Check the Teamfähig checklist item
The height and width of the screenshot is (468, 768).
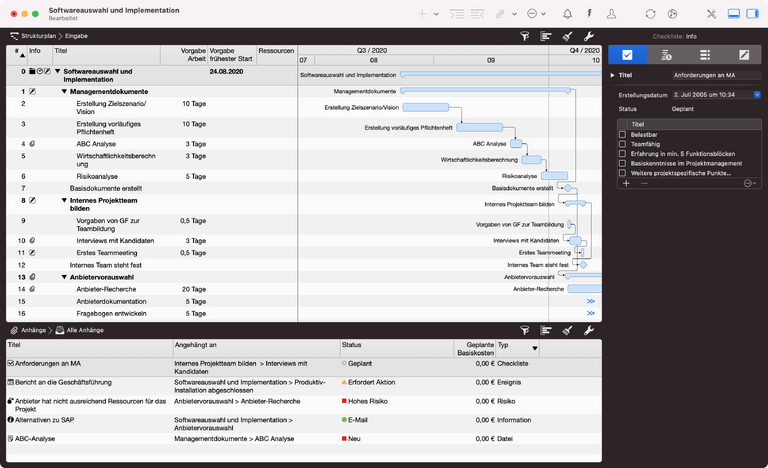click(622, 144)
